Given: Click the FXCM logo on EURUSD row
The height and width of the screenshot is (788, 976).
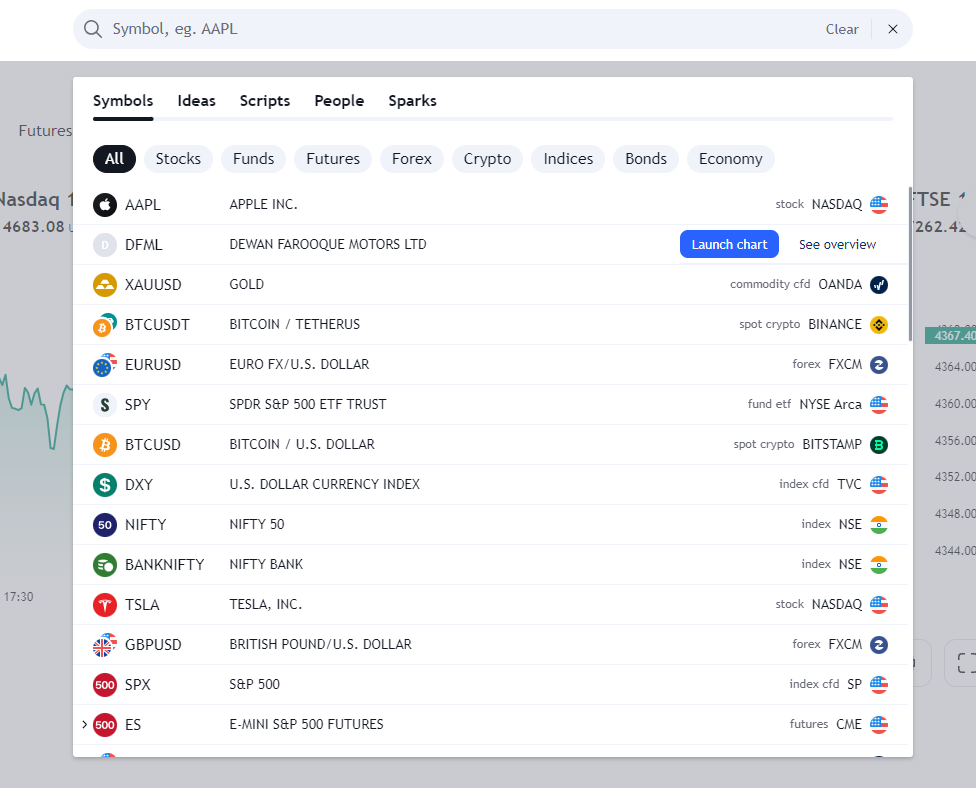Looking at the screenshot, I should pyautogui.click(x=879, y=365).
